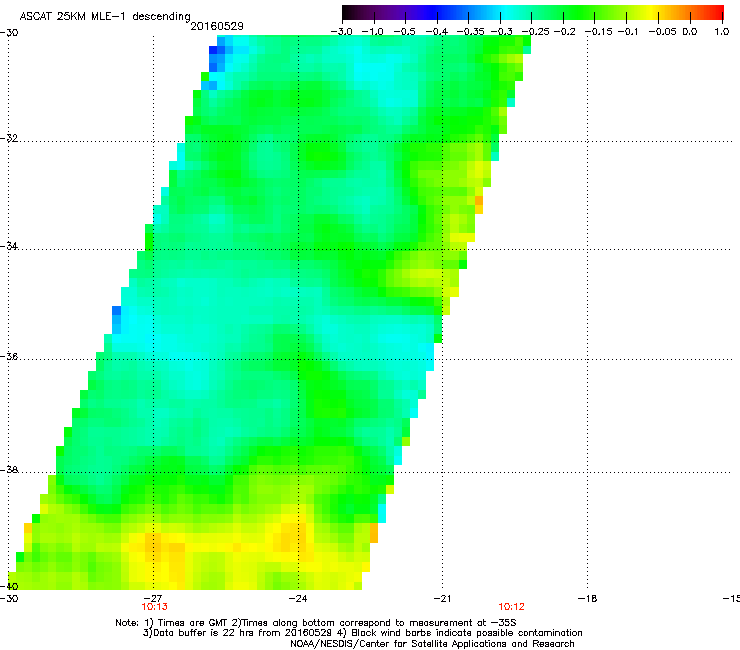Click the colorbar's -0.2 tick label
The image size is (740, 650).
coord(564,32)
